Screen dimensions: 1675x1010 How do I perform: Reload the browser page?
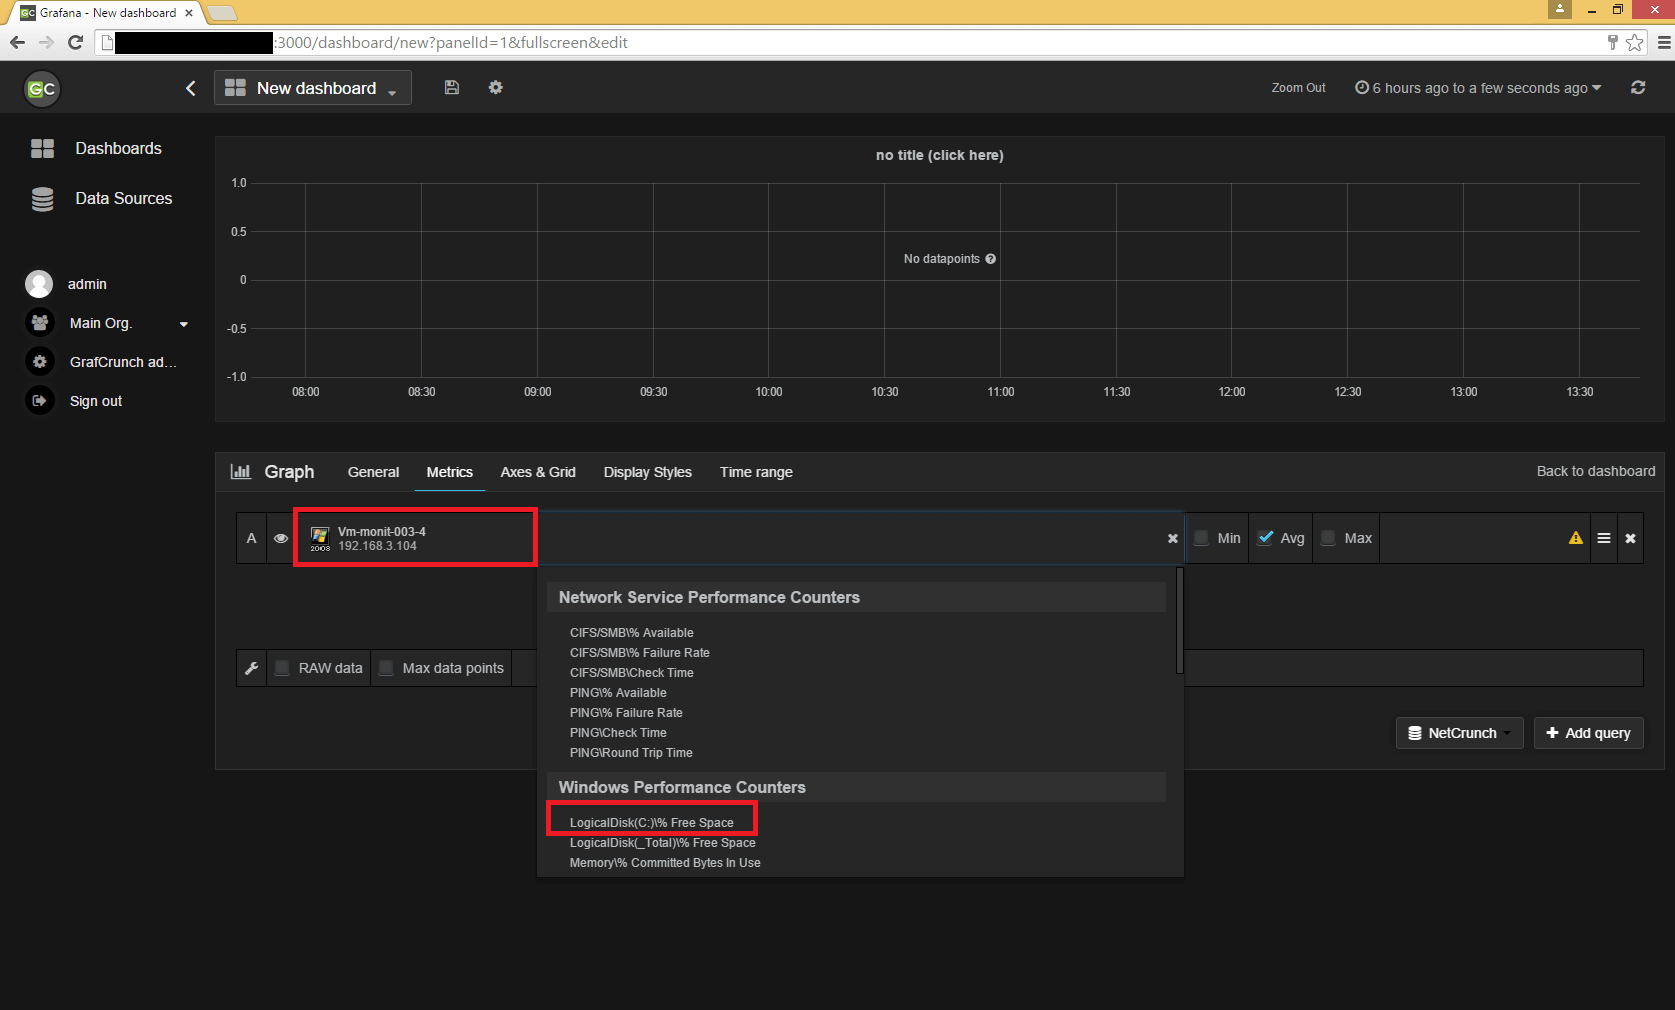[75, 42]
